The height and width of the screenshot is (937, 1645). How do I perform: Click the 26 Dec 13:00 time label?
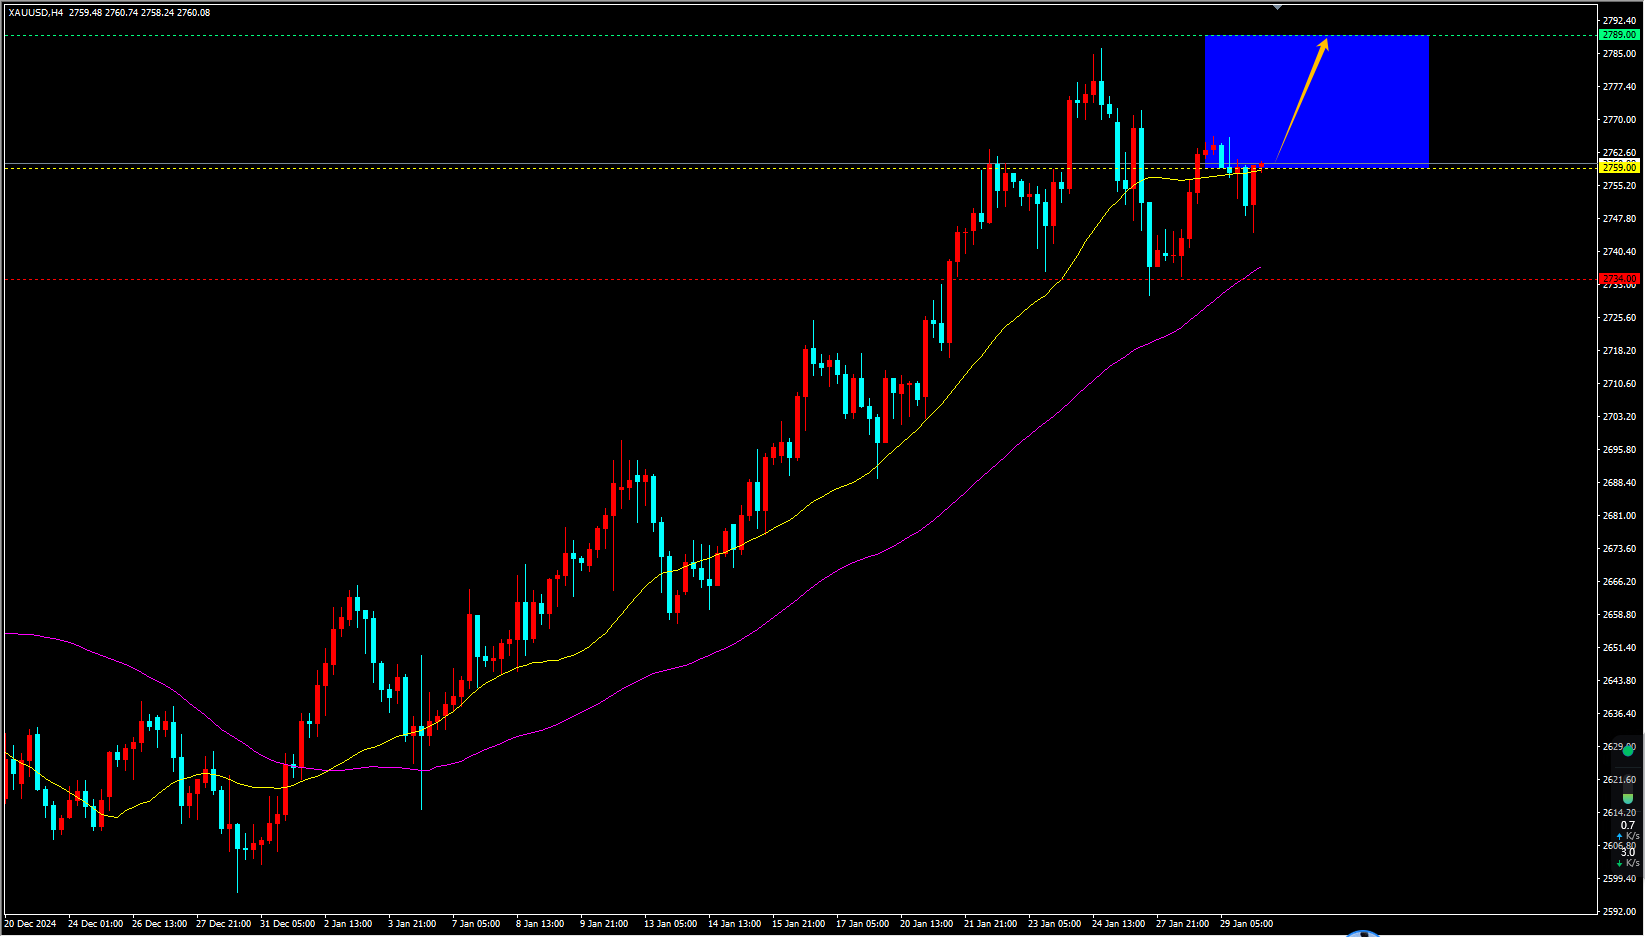(x=159, y=923)
